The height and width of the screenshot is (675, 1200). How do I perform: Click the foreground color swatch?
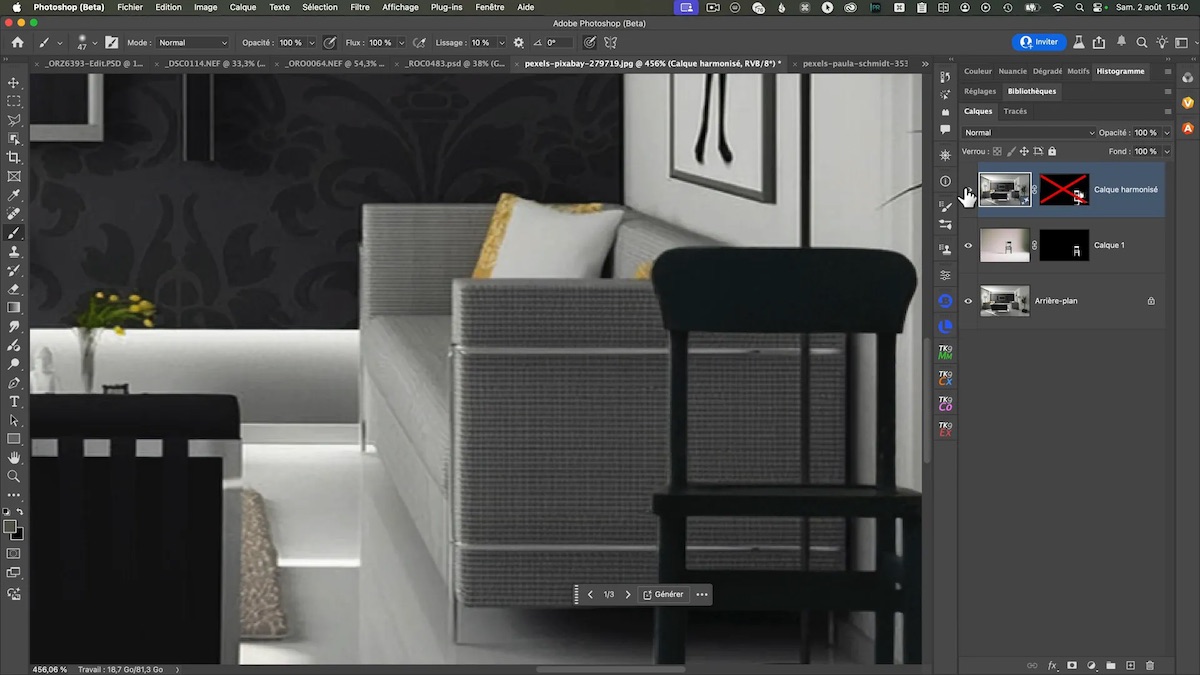(x=10, y=526)
